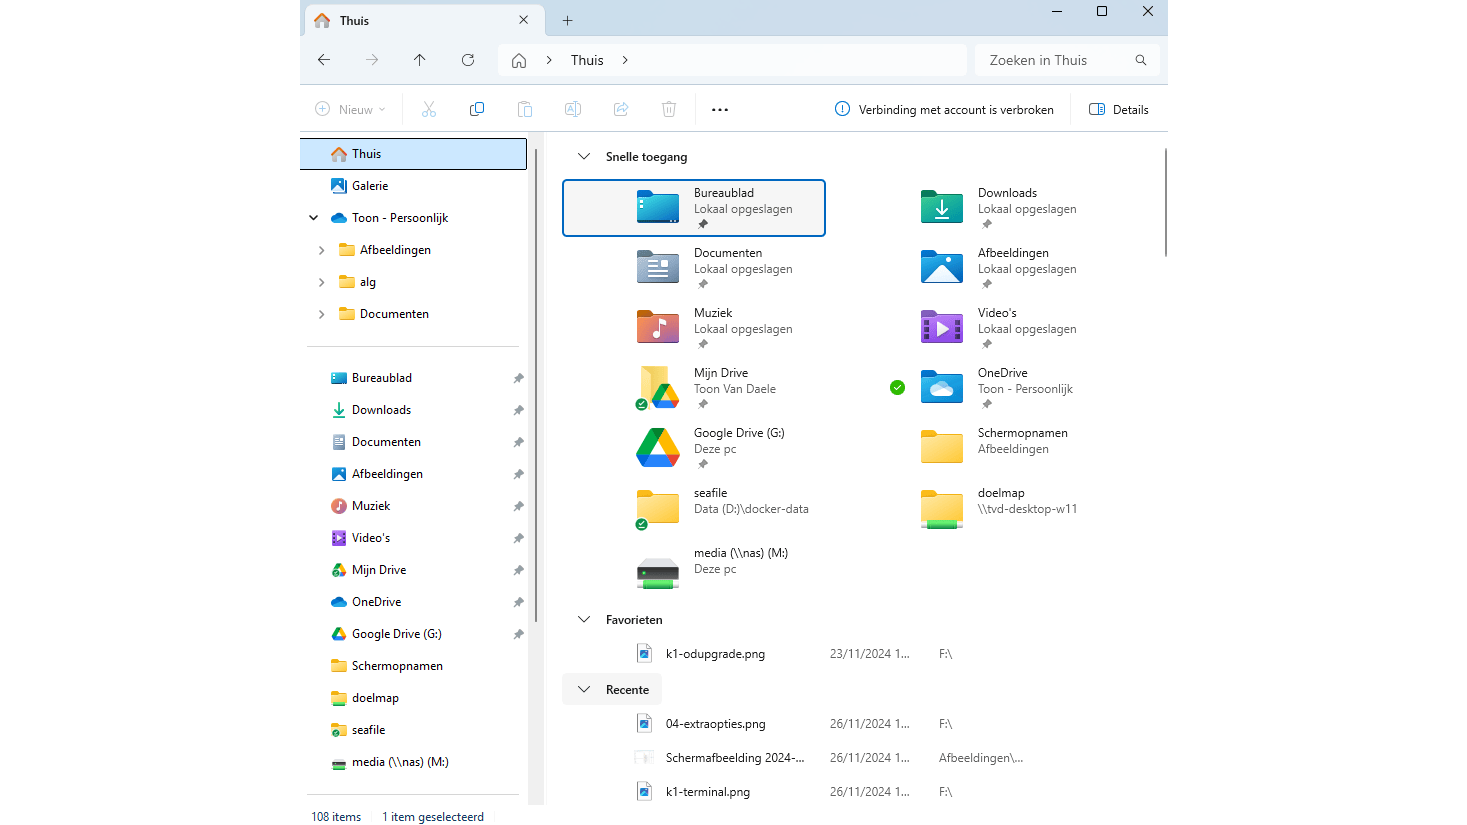
Task: Add a new tab with plus button
Action: [567, 20]
